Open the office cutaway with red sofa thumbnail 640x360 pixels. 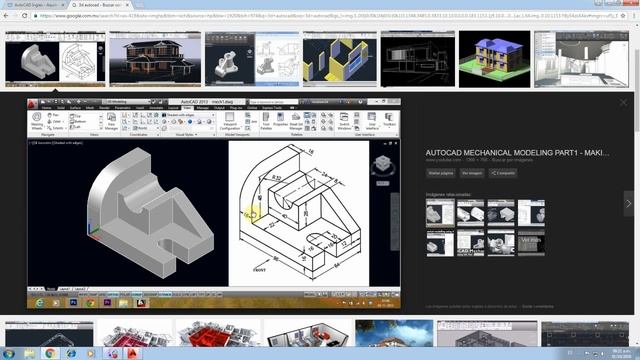coord(307,333)
